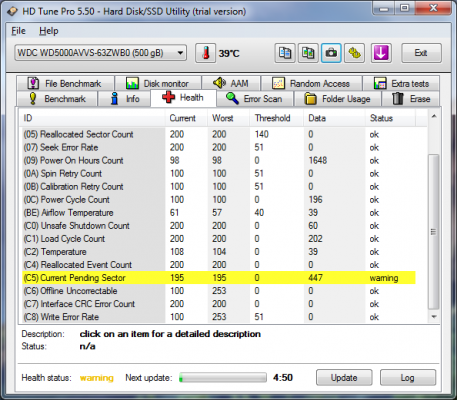457x400 pixels.
Task: Select the Write Error Rate row
Action: [x=219, y=317]
